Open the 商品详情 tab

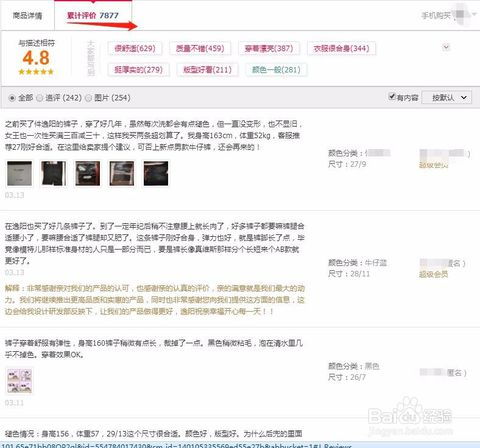pos(27,15)
